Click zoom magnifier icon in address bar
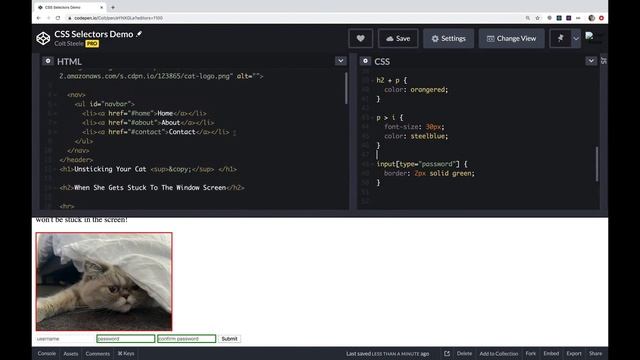This screenshot has width=640, height=360. coord(528,18)
